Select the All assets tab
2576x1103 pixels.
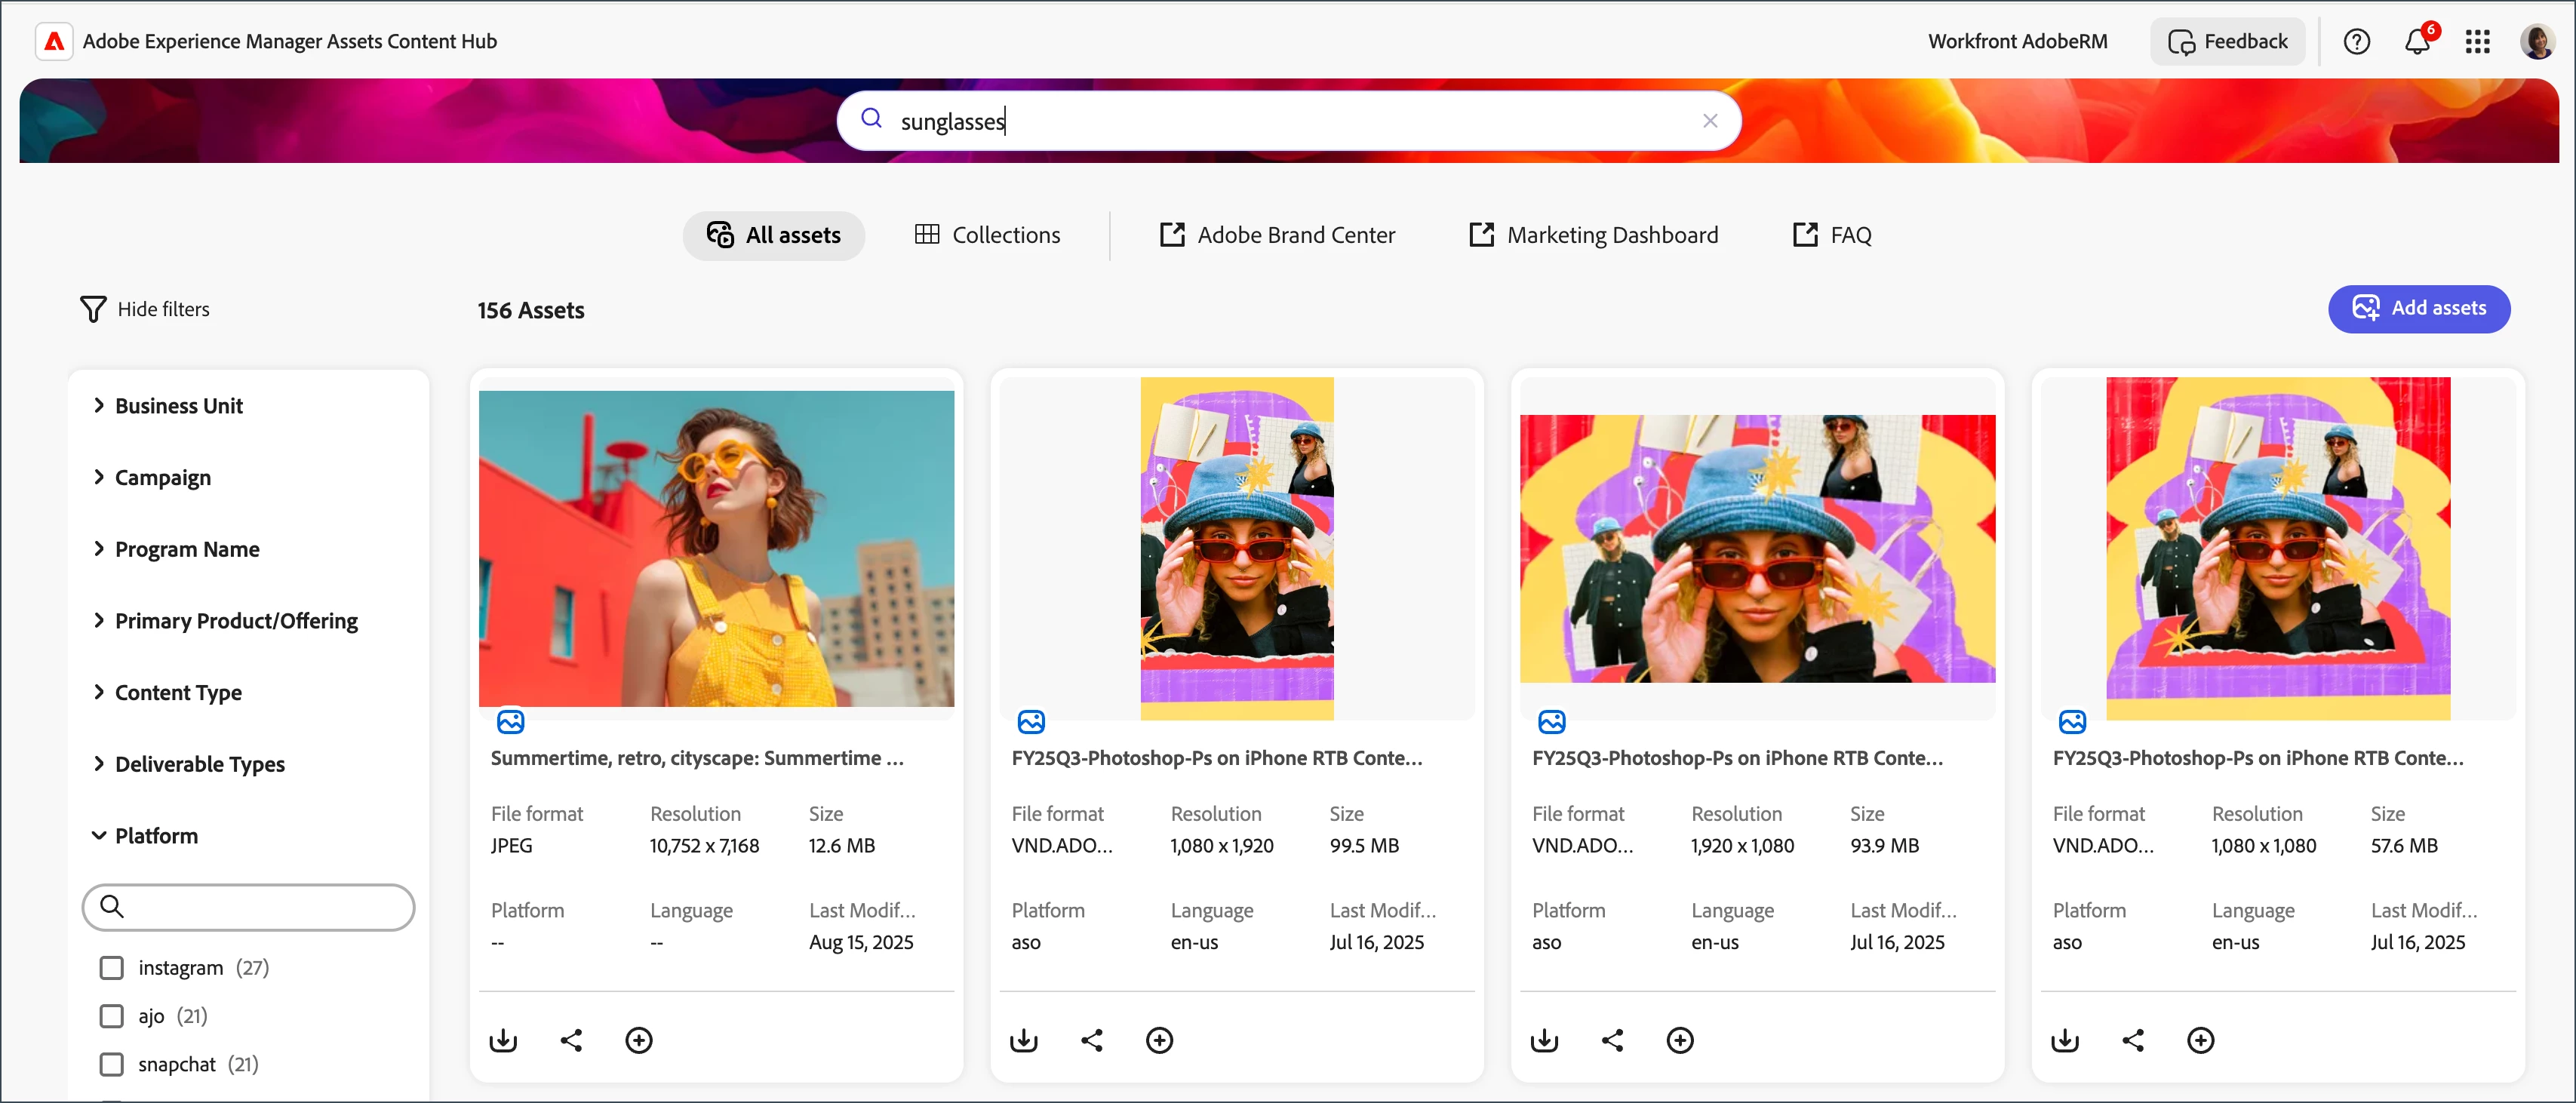click(x=774, y=235)
